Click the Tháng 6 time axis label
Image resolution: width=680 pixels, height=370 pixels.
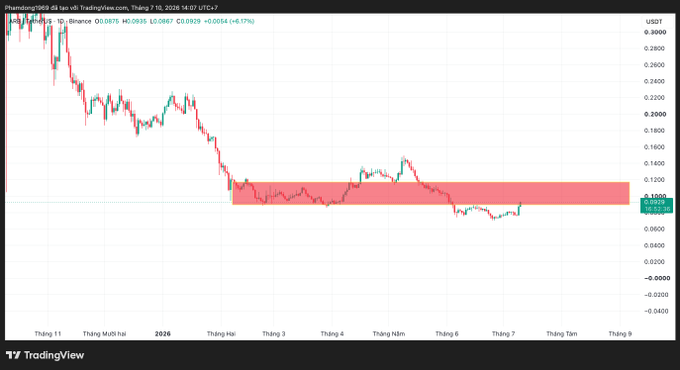pyautogui.click(x=447, y=334)
